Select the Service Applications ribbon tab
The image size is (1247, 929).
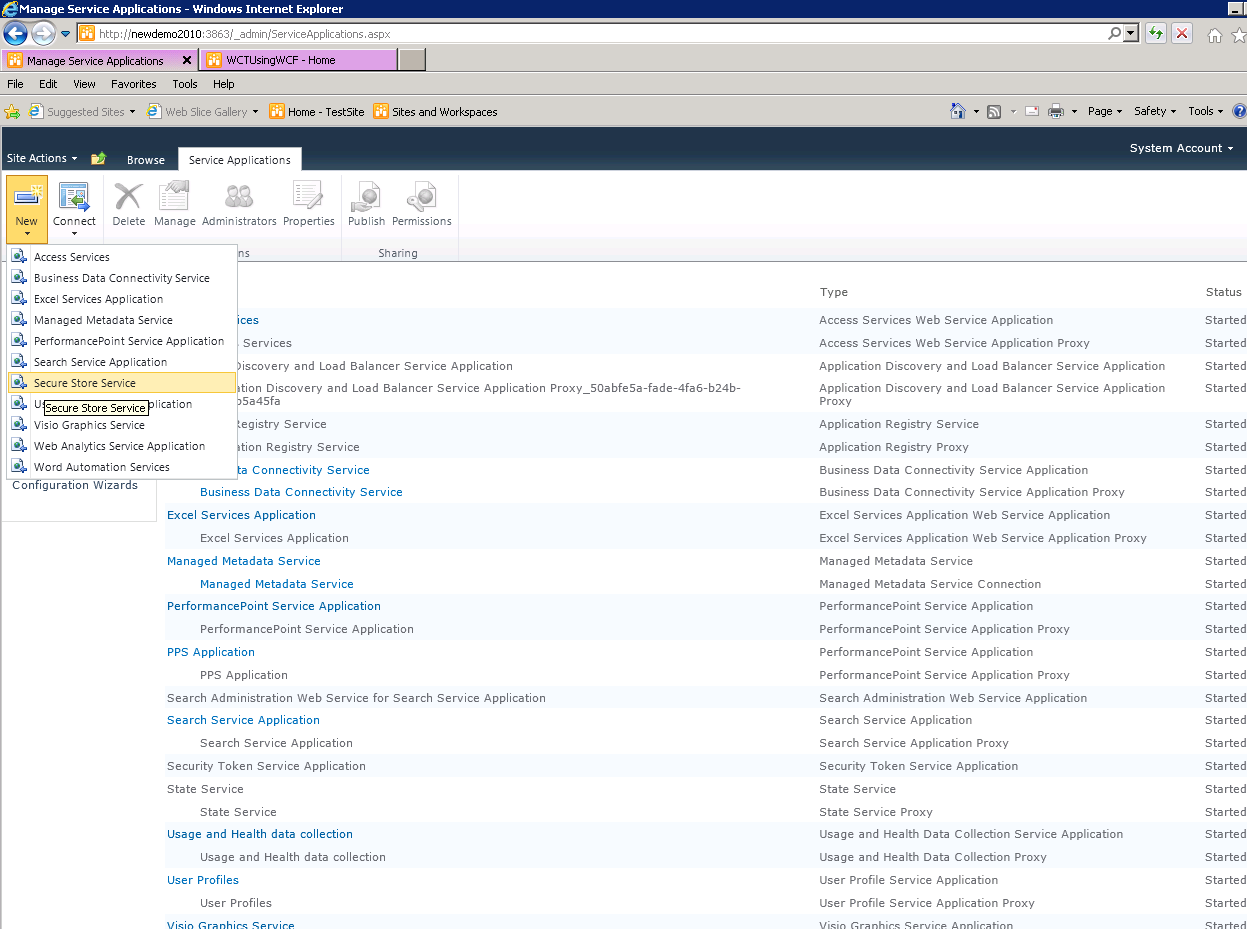239,160
